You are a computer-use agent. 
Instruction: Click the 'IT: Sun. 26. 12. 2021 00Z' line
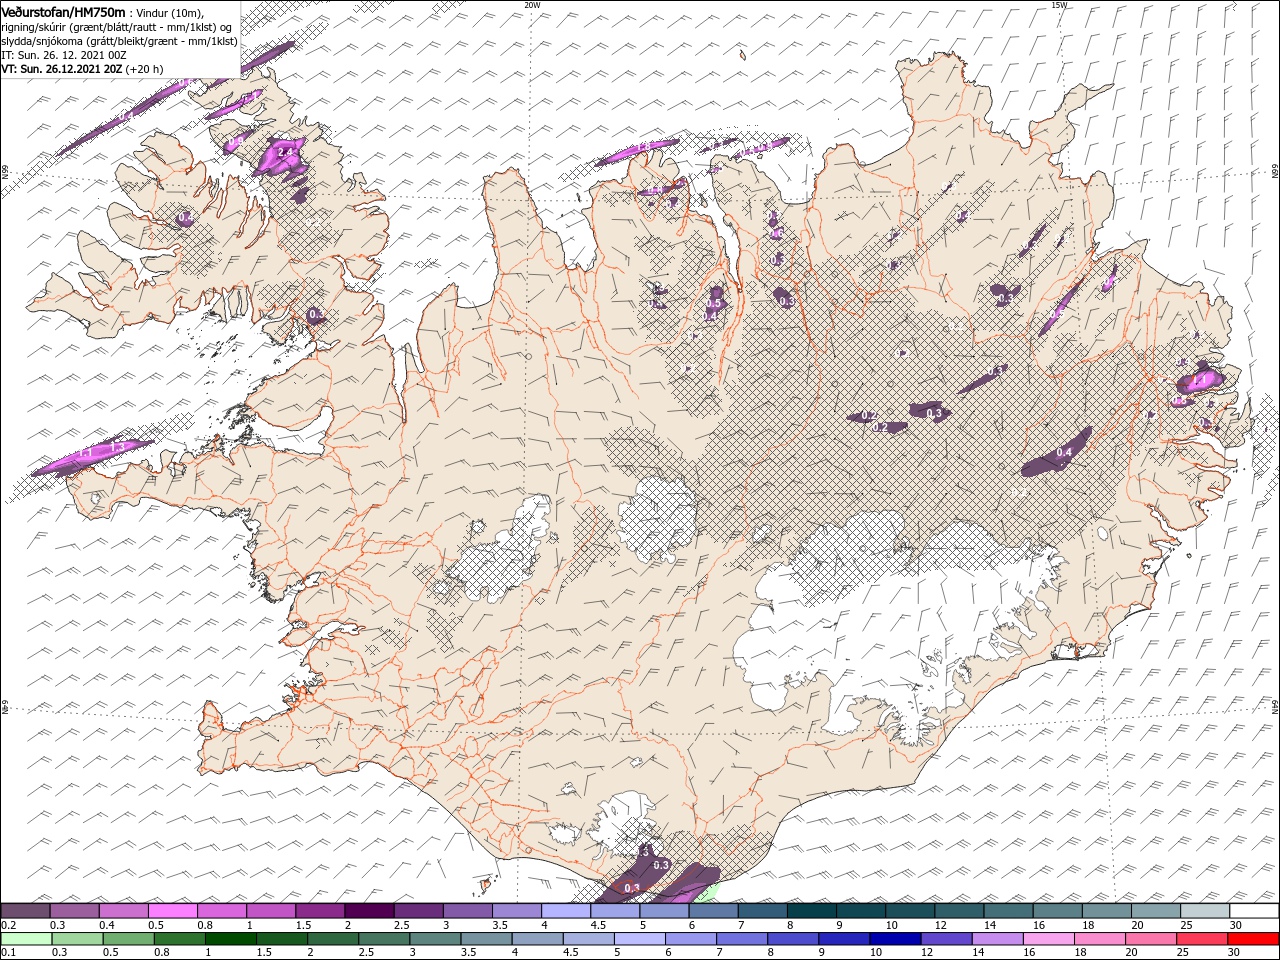click(x=64, y=55)
